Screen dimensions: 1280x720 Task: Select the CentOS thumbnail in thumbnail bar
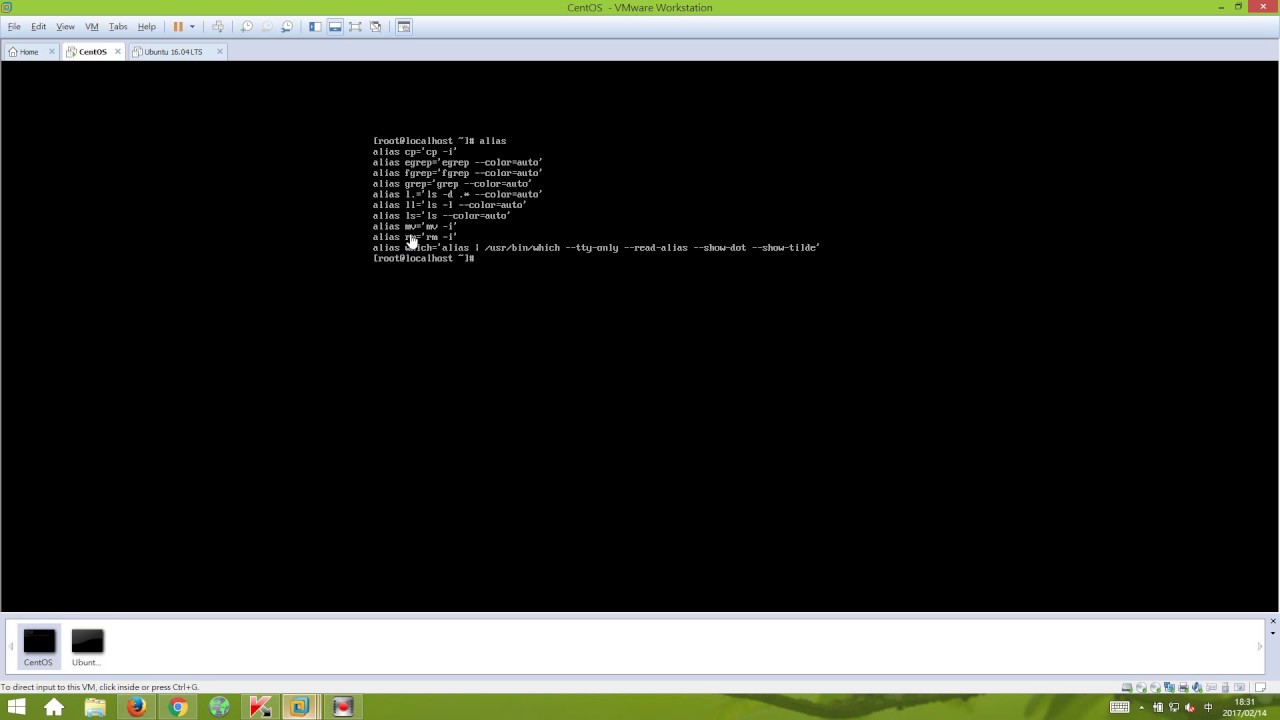pos(39,647)
